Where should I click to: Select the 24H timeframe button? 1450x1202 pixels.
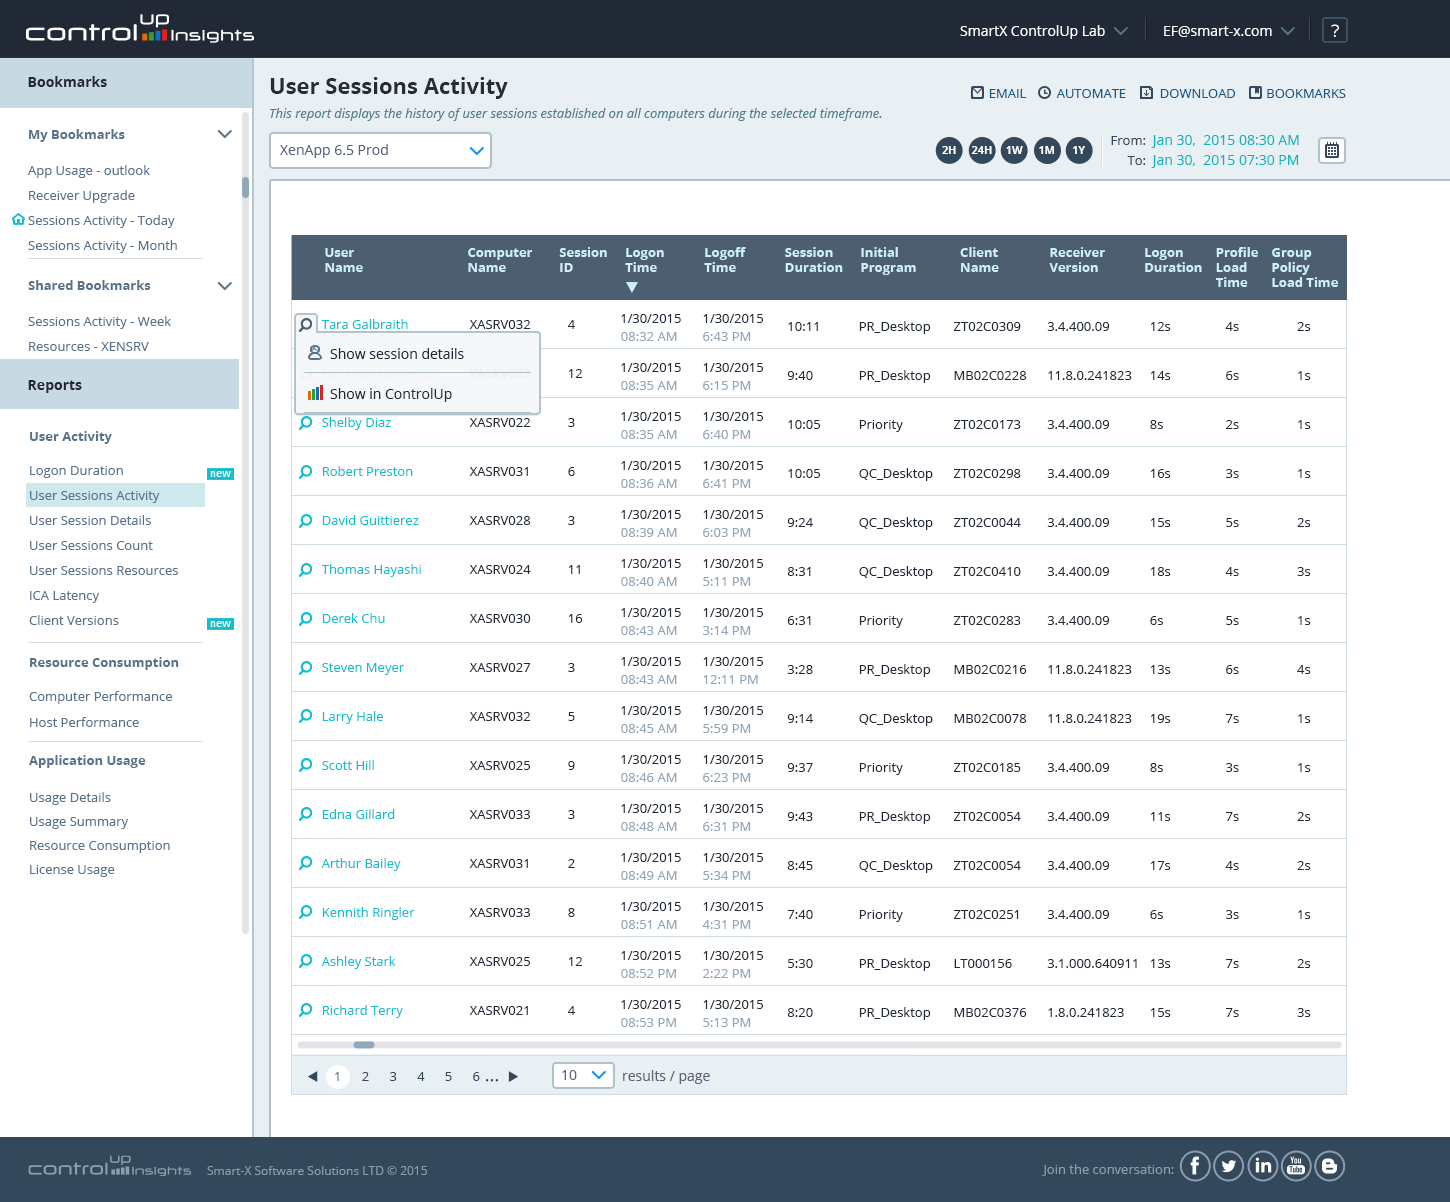click(982, 150)
